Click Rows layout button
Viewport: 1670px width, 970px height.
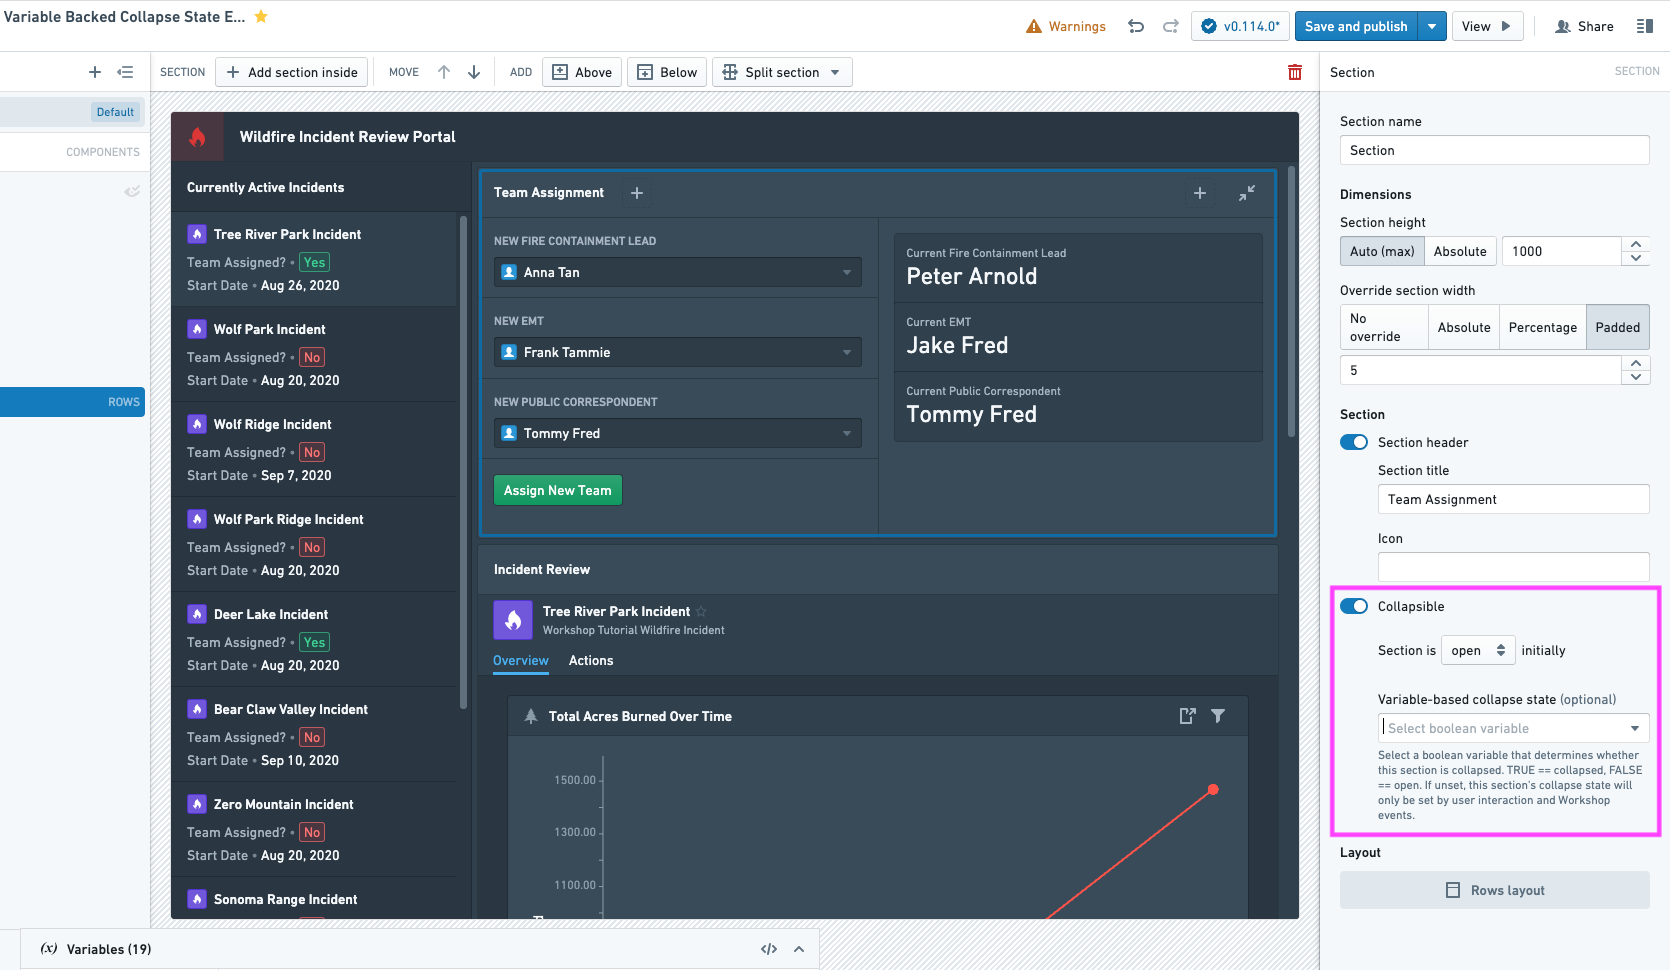[1494, 890]
